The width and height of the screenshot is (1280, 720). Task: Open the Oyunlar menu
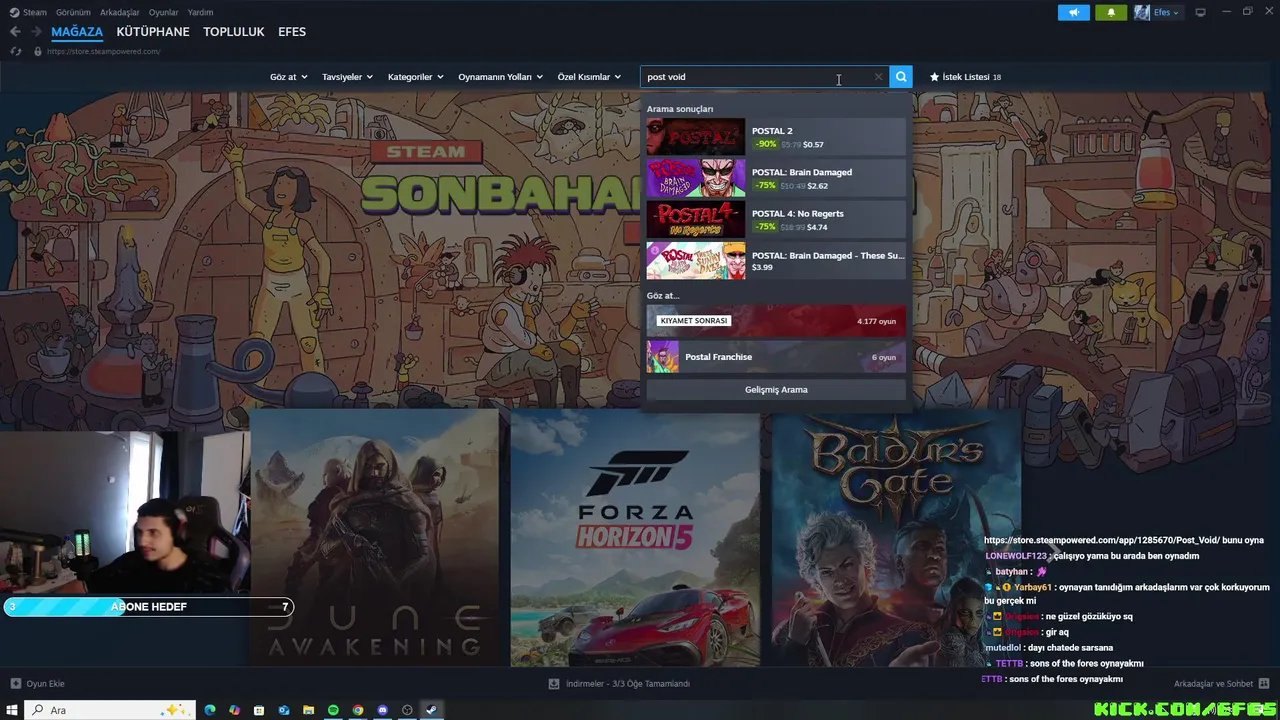[164, 12]
